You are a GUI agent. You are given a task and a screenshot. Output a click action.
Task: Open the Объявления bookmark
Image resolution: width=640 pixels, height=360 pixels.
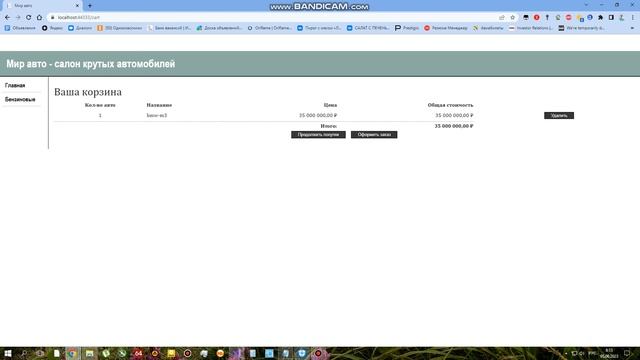20,28
